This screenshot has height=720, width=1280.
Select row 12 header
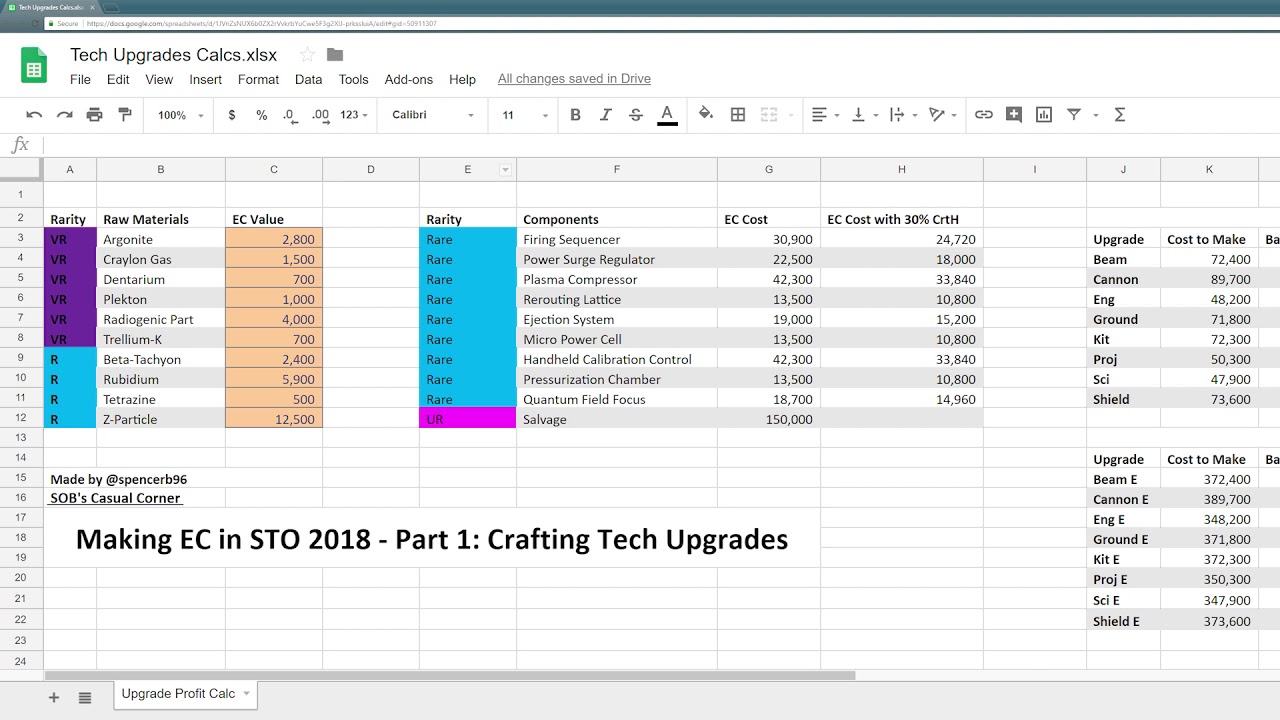(21, 419)
